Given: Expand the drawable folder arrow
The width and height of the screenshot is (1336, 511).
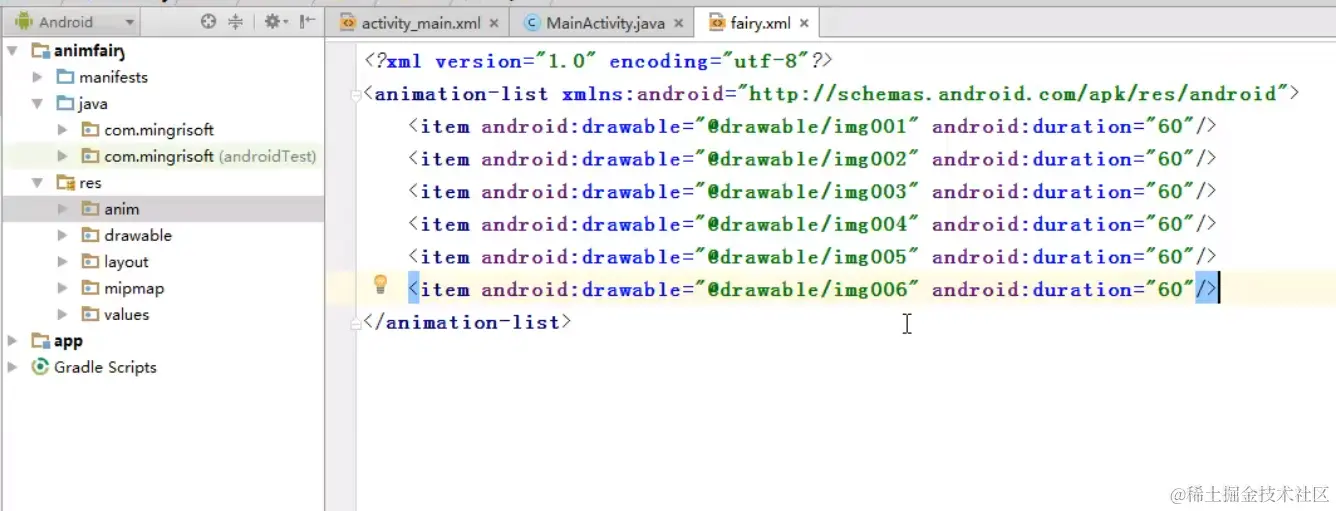Looking at the screenshot, I should [x=62, y=235].
